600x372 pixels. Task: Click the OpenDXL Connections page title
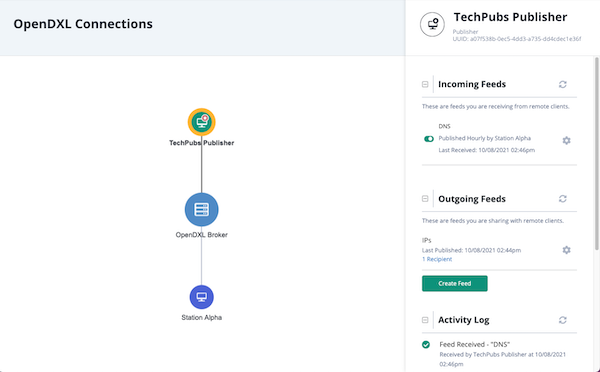(83, 24)
